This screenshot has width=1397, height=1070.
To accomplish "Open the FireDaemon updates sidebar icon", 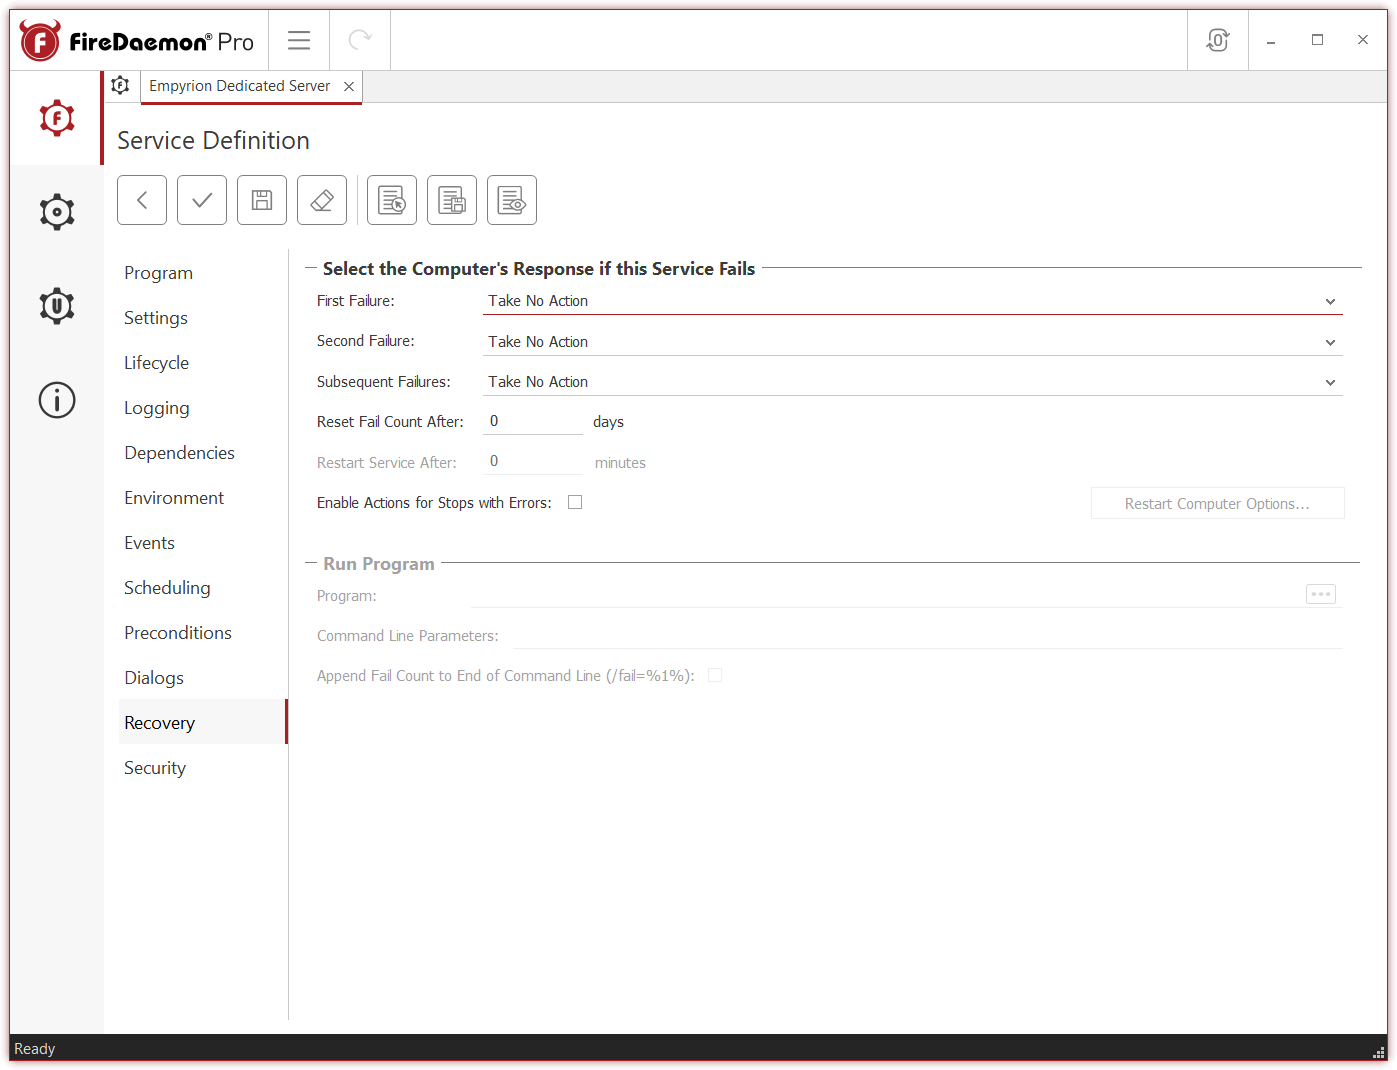I will 56,306.
